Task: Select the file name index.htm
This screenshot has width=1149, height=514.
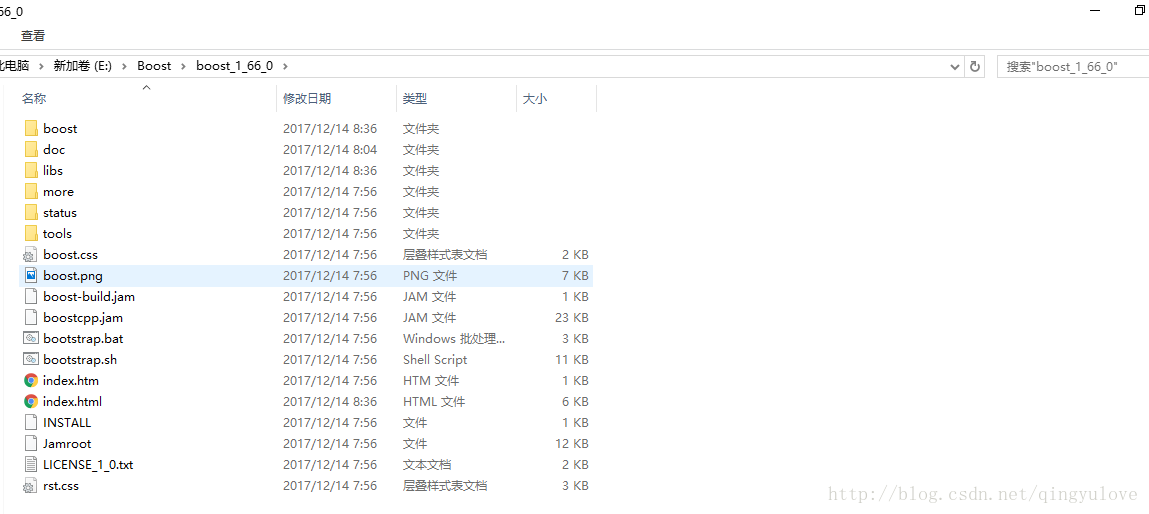Action: tap(71, 381)
